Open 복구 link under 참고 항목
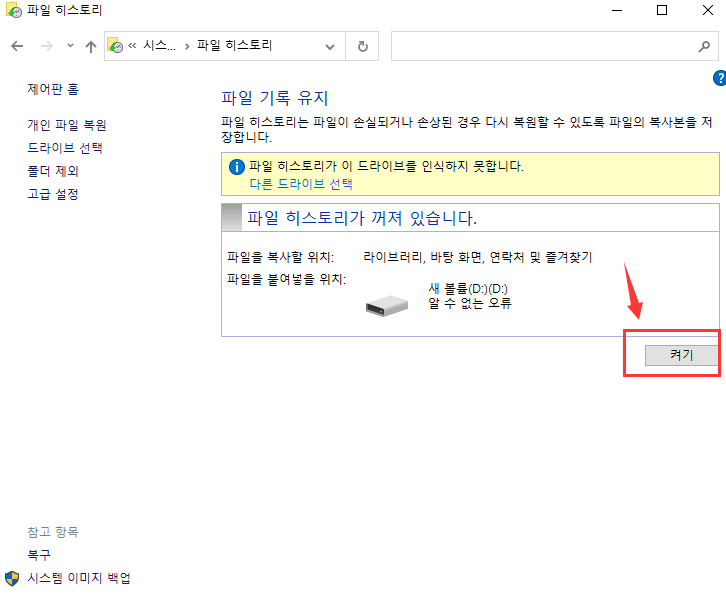Image resolution: width=726 pixels, height=602 pixels. [x=39, y=554]
